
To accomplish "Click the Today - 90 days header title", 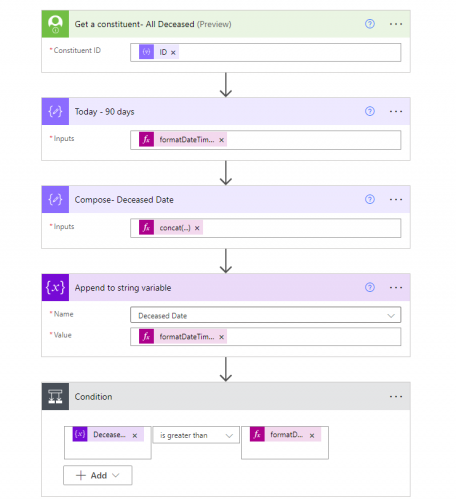I will 104,112.
